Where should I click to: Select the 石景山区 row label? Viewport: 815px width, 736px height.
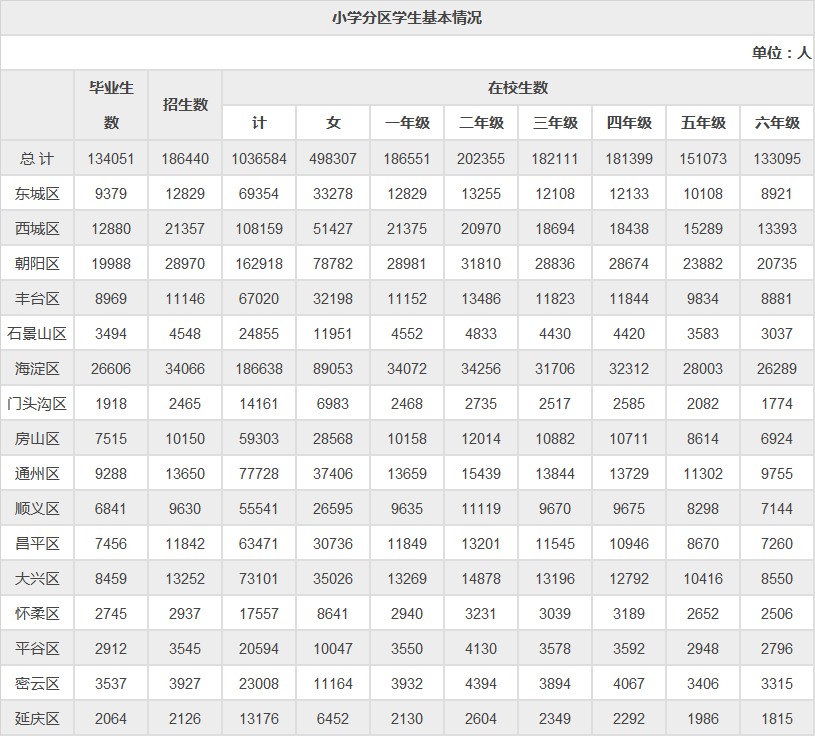pos(37,334)
